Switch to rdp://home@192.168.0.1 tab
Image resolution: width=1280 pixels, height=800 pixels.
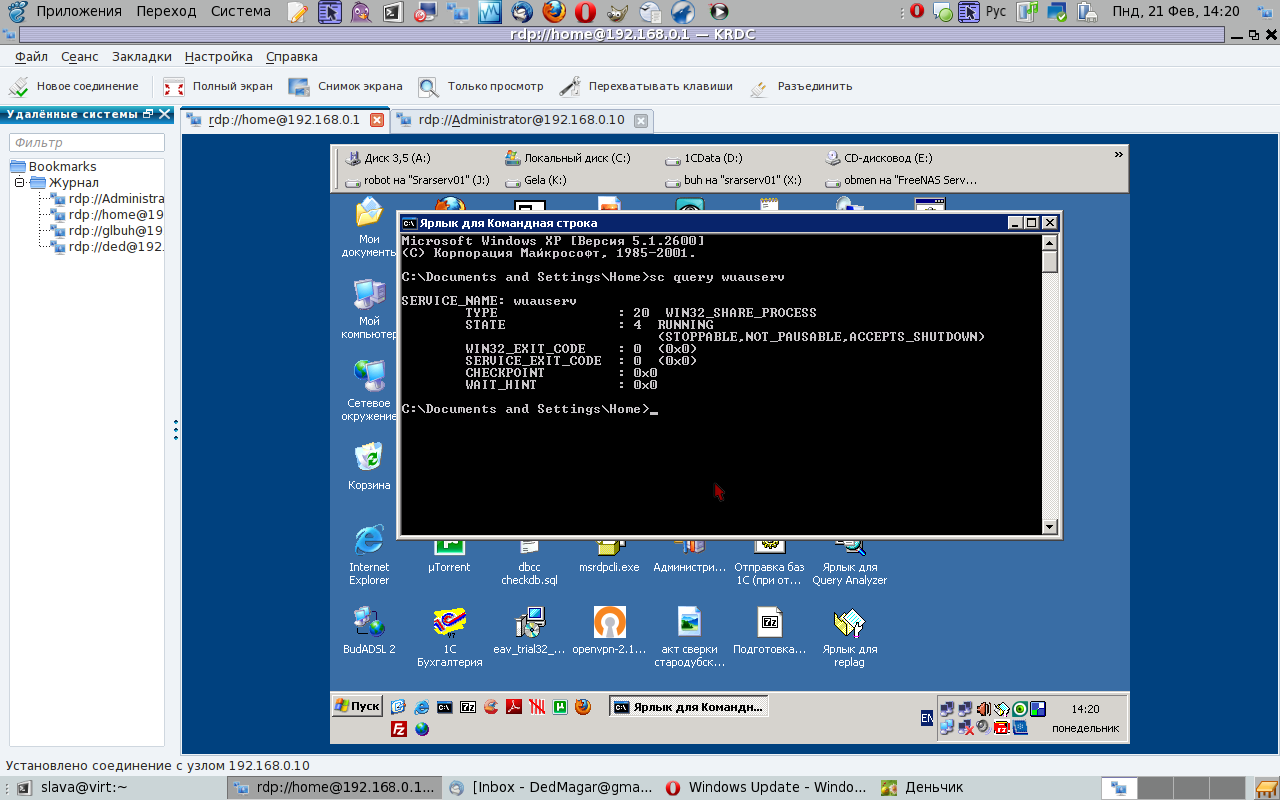pyautogui.click(x=284, y=120)
